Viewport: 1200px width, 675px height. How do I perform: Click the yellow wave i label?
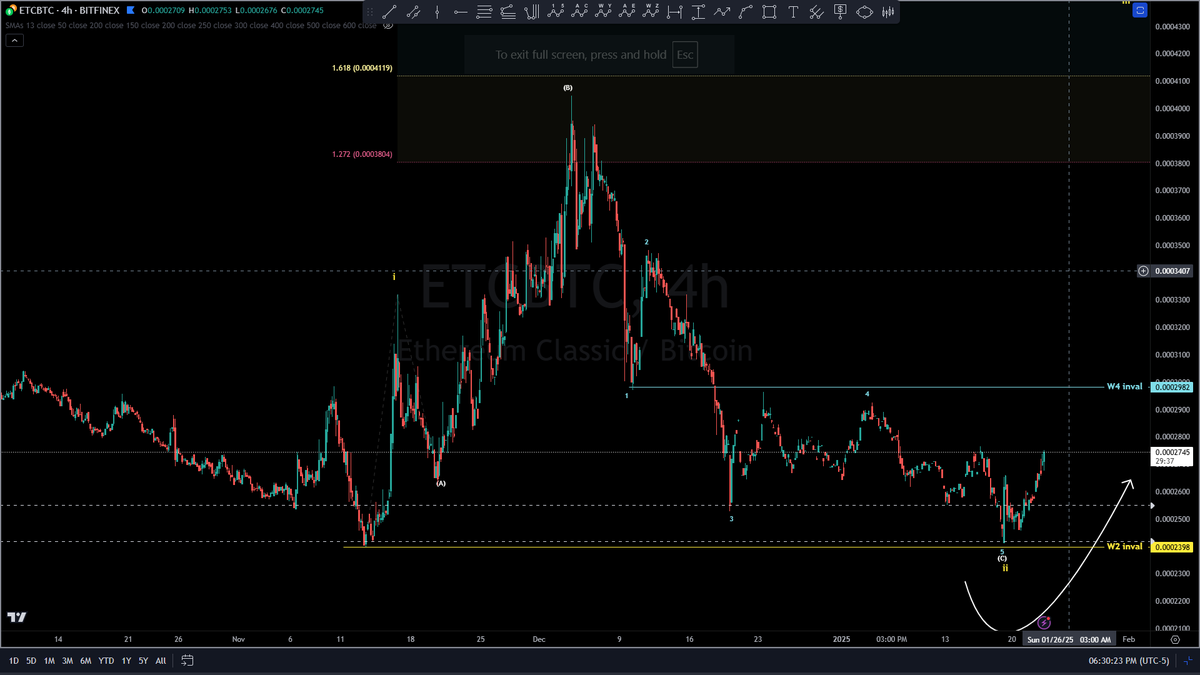pyautogui.click(x=394, y=276)
